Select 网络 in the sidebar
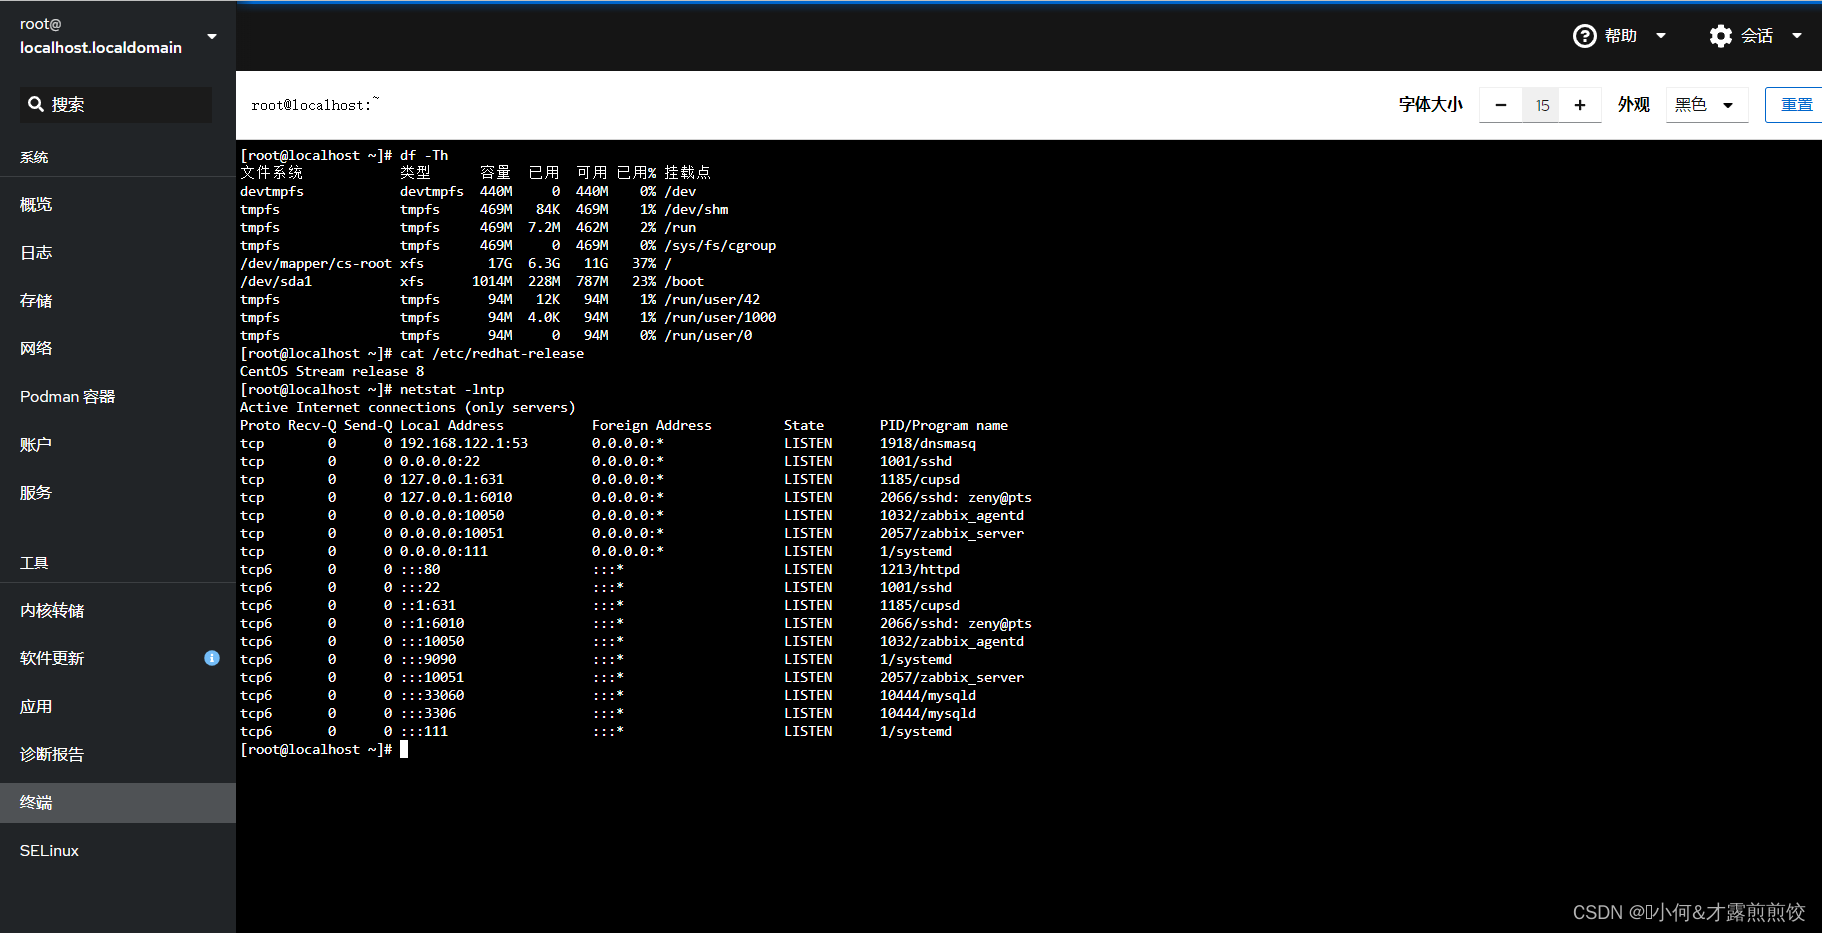 tap(37, 348)
